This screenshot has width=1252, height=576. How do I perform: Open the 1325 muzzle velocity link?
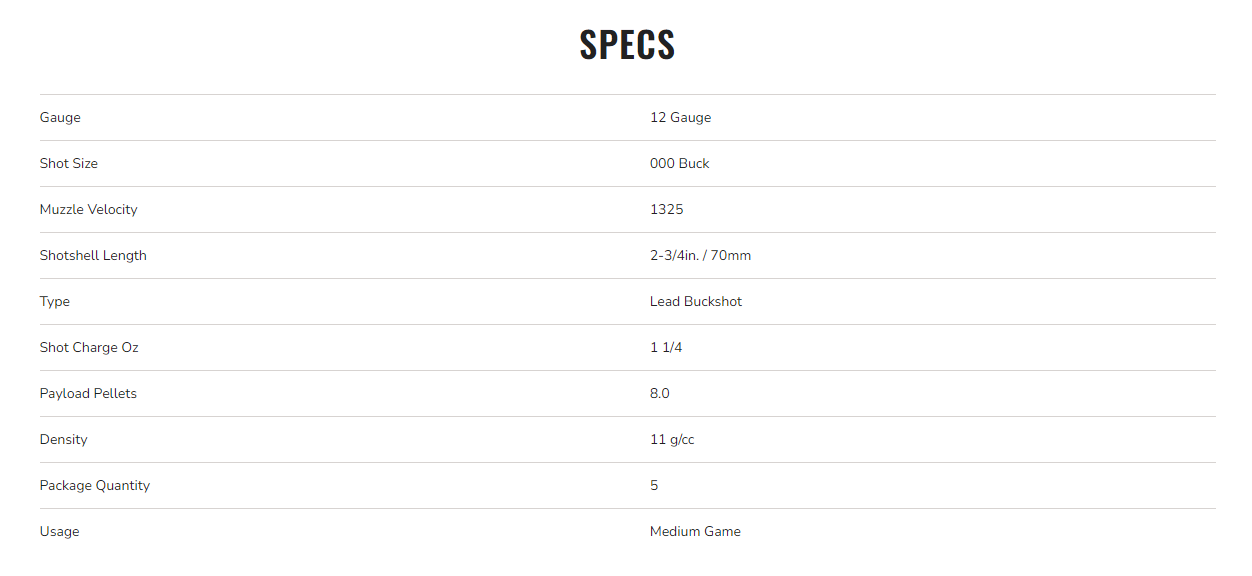(x=666, y=209)
